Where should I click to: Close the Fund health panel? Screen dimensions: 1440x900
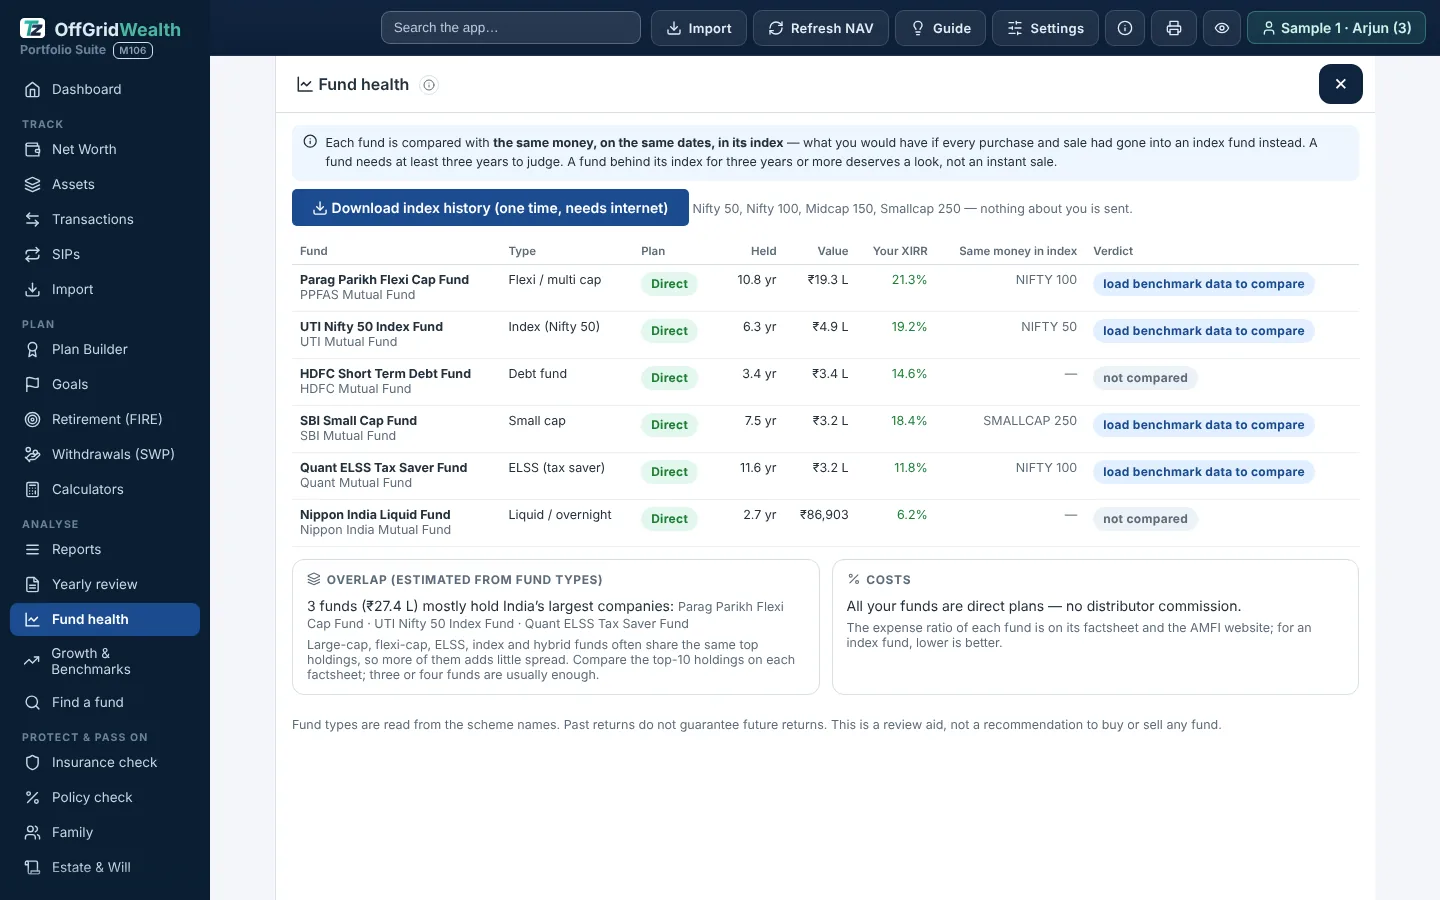(x=1341, y=84)
